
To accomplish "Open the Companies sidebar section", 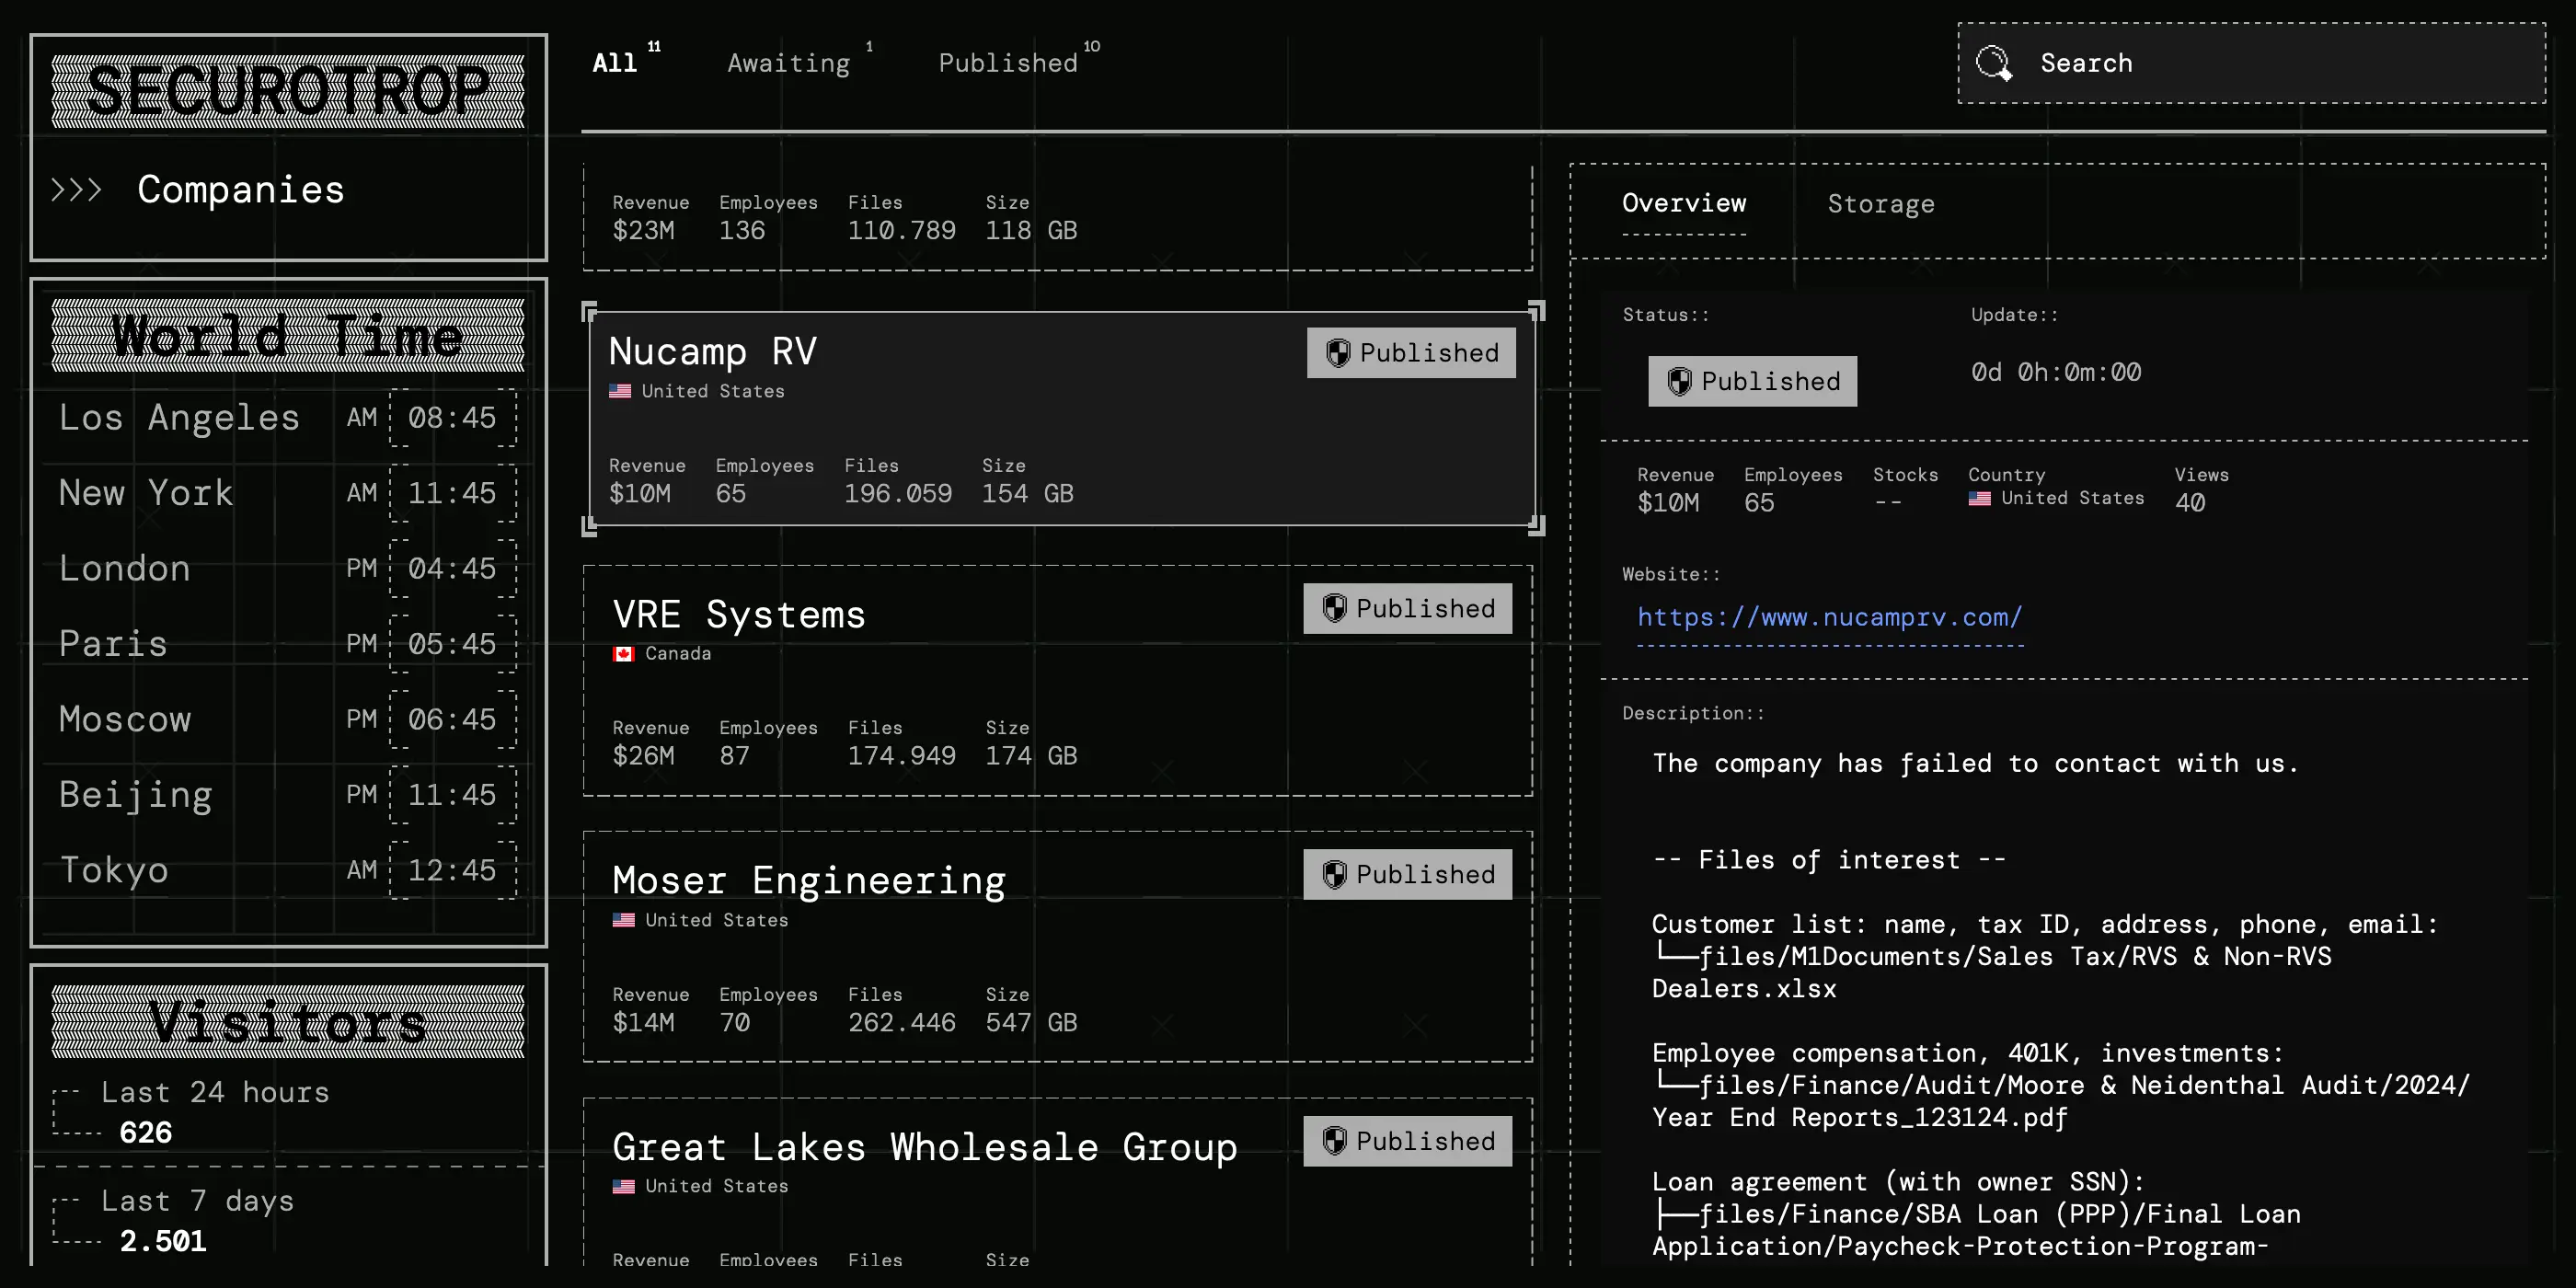I will (x=240, y=190).
